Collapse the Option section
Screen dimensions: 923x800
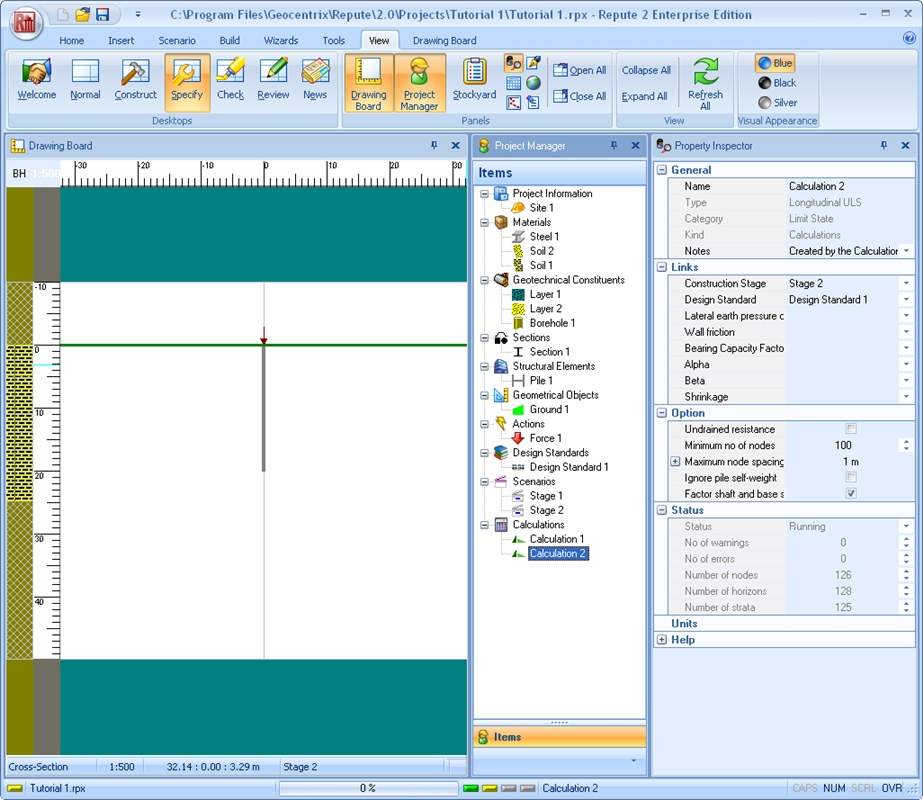click(x=662, y=413)
